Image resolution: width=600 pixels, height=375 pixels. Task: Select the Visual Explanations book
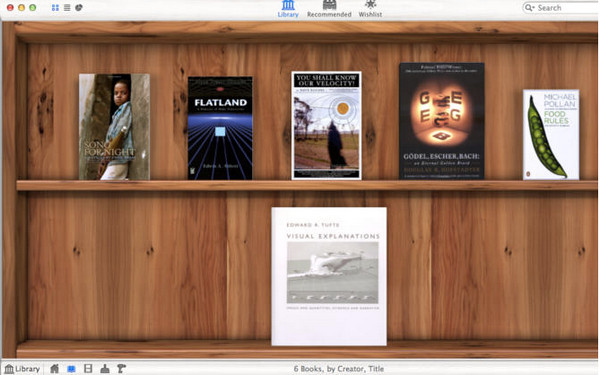[329, 276]
